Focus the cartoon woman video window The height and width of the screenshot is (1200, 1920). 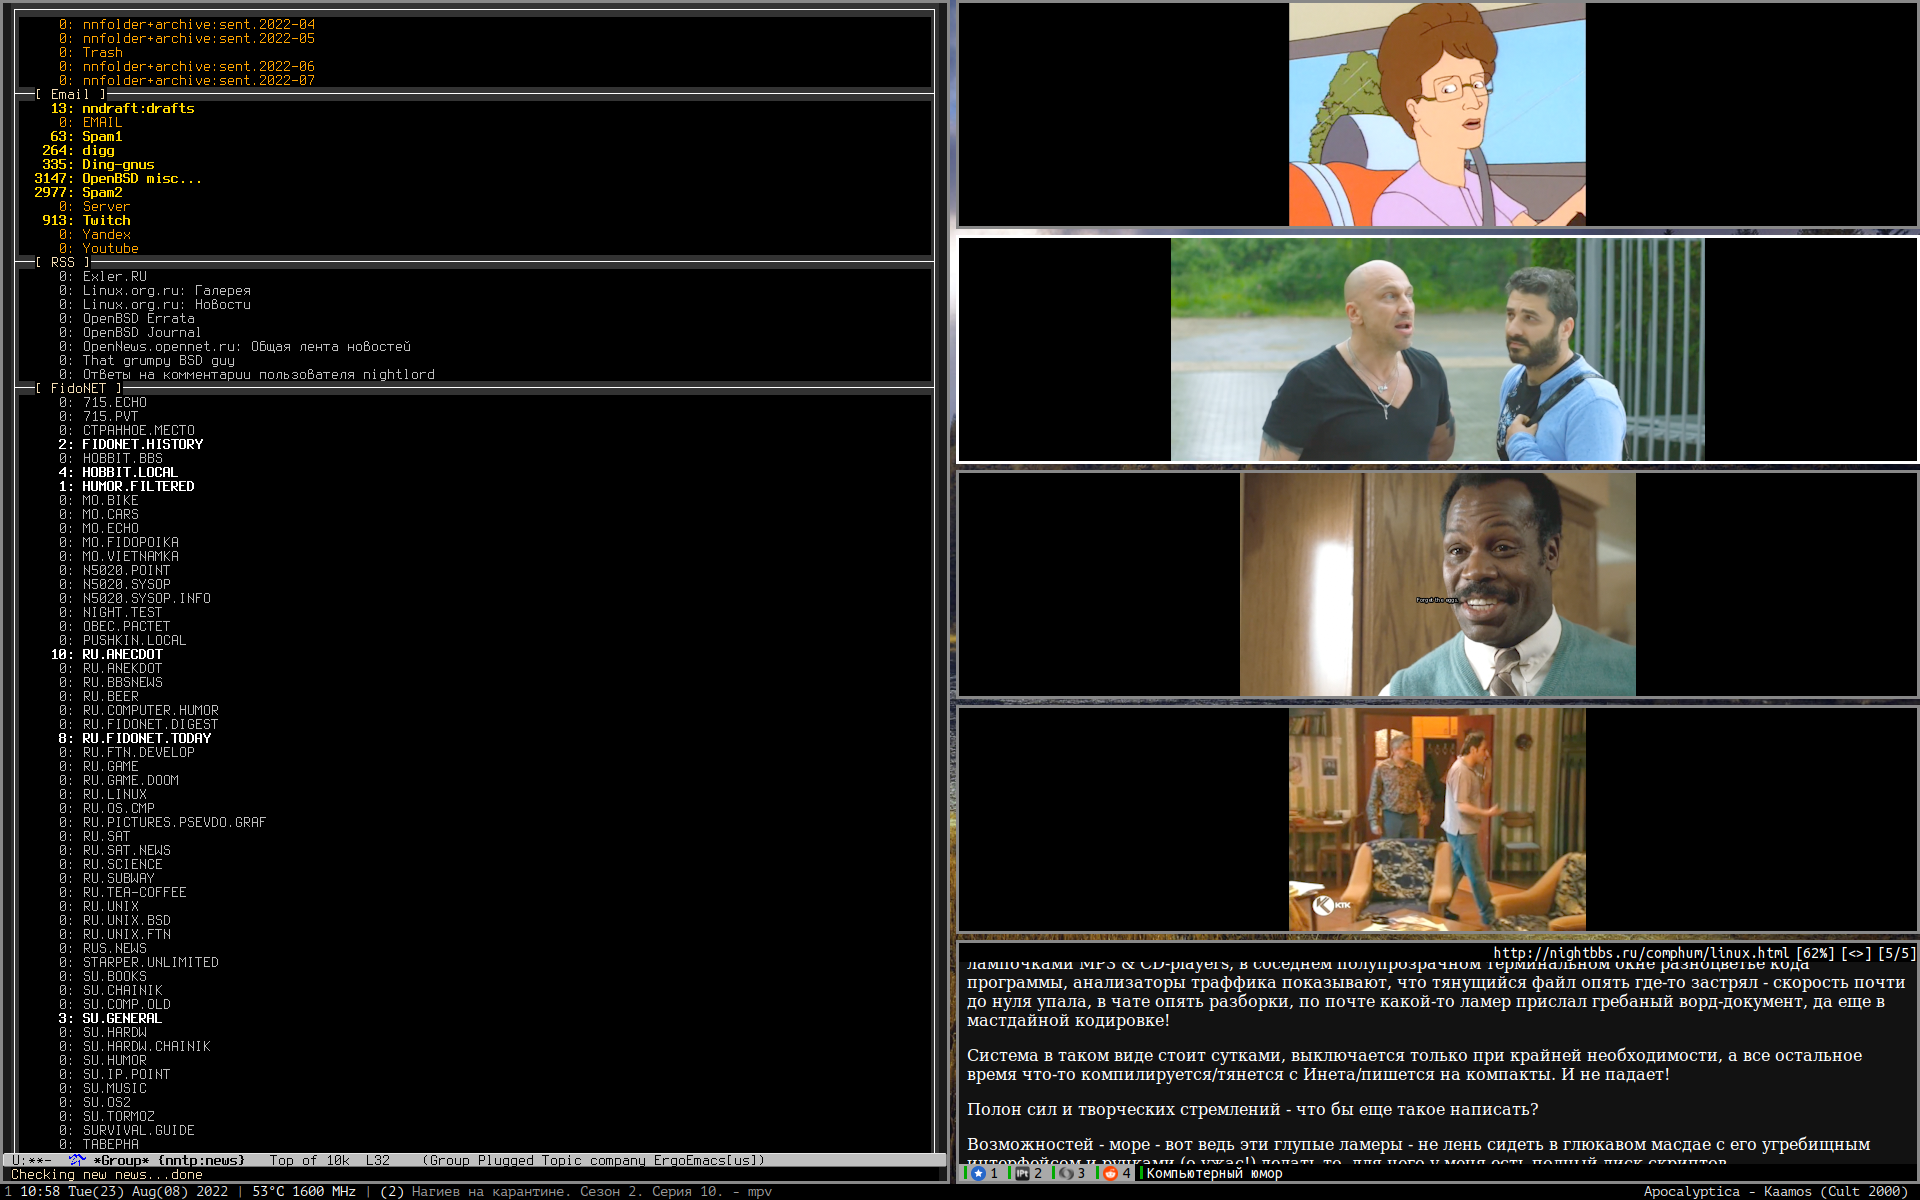[1437, 114]
